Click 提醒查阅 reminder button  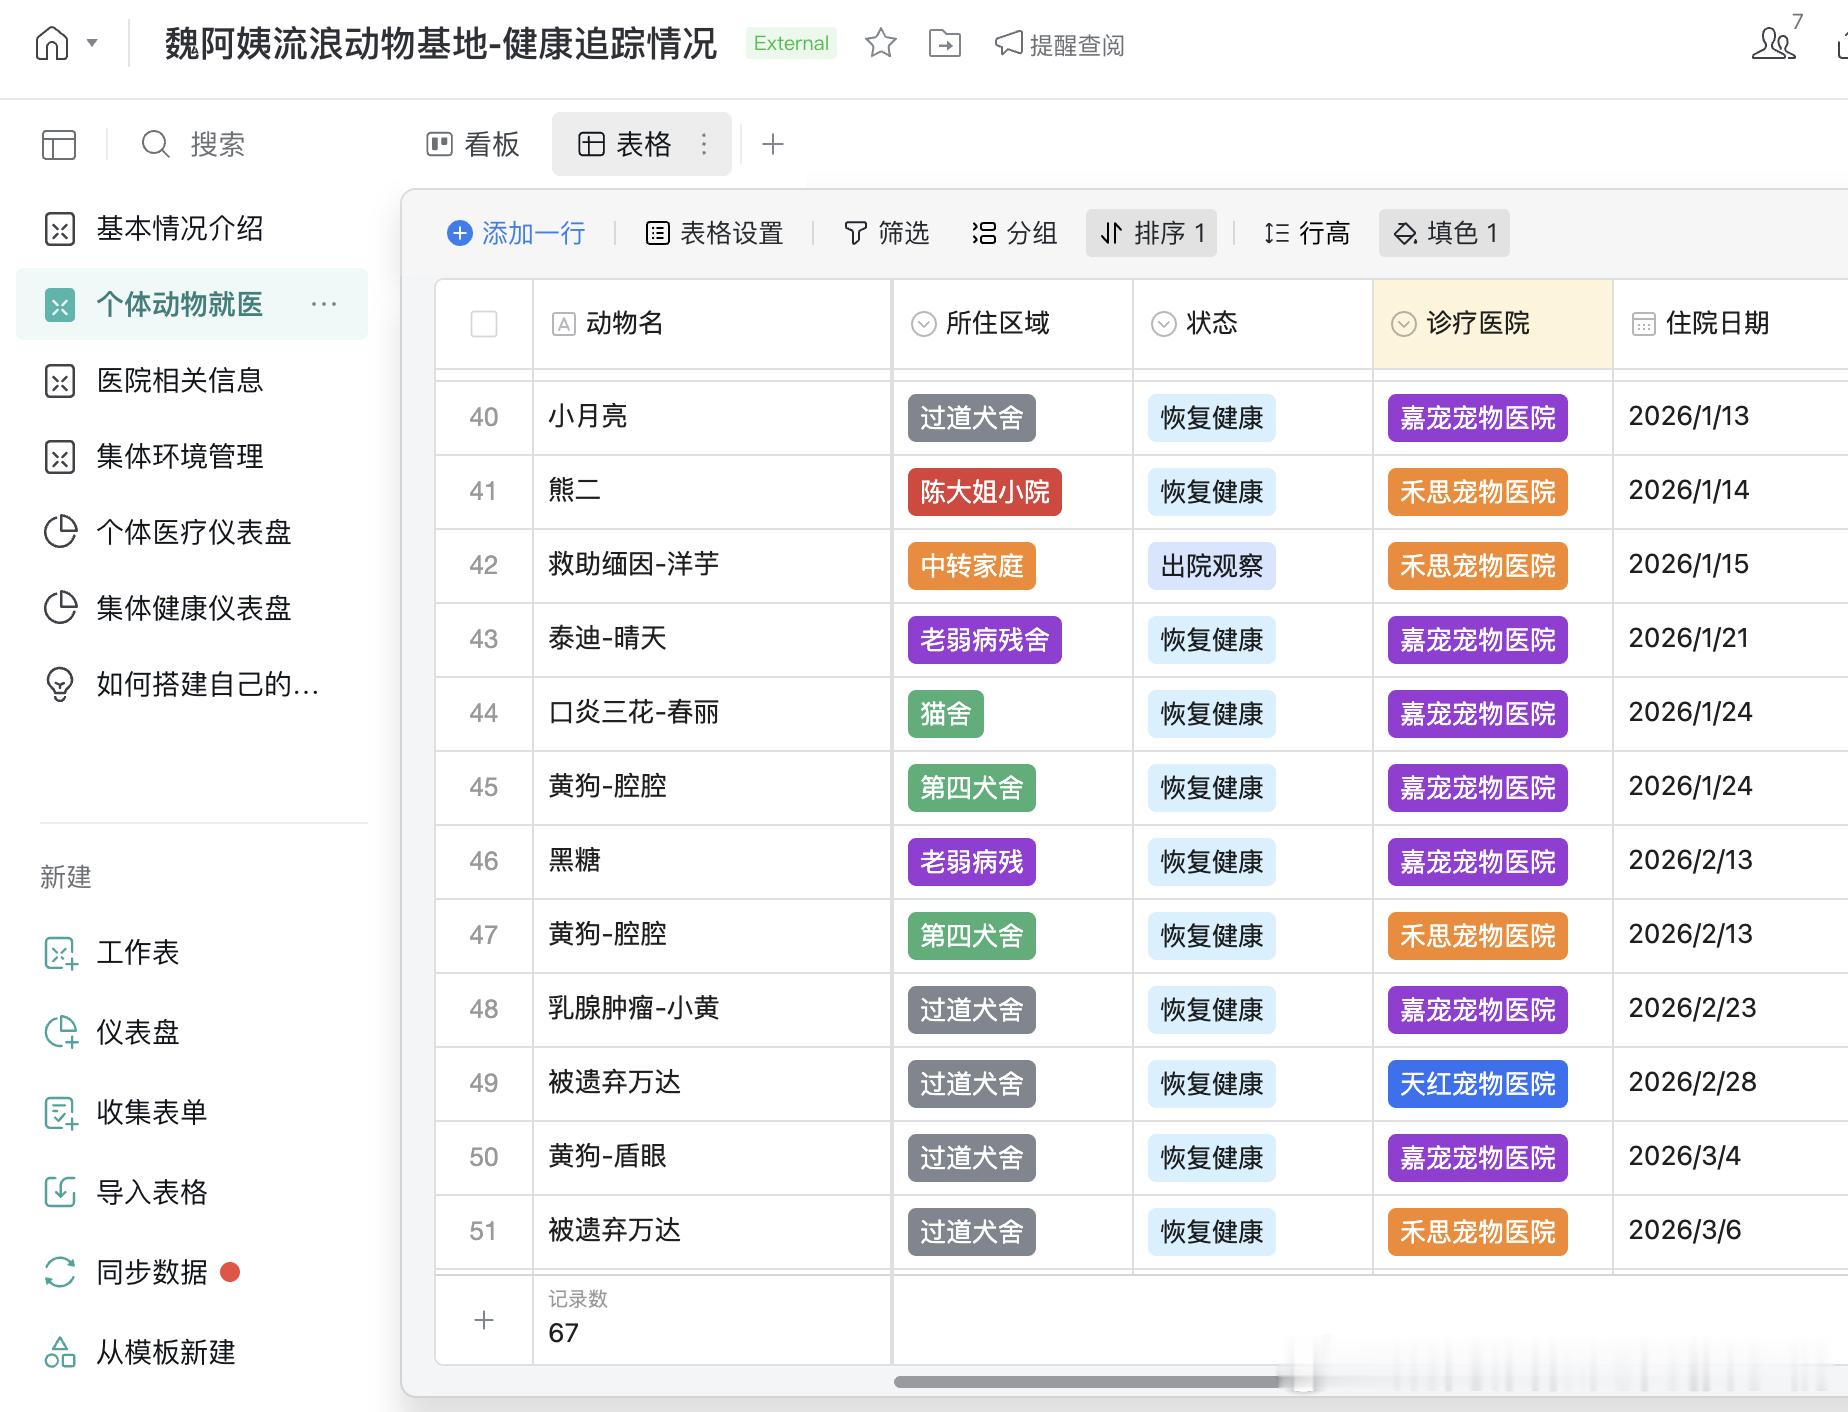pos(1060,44)
